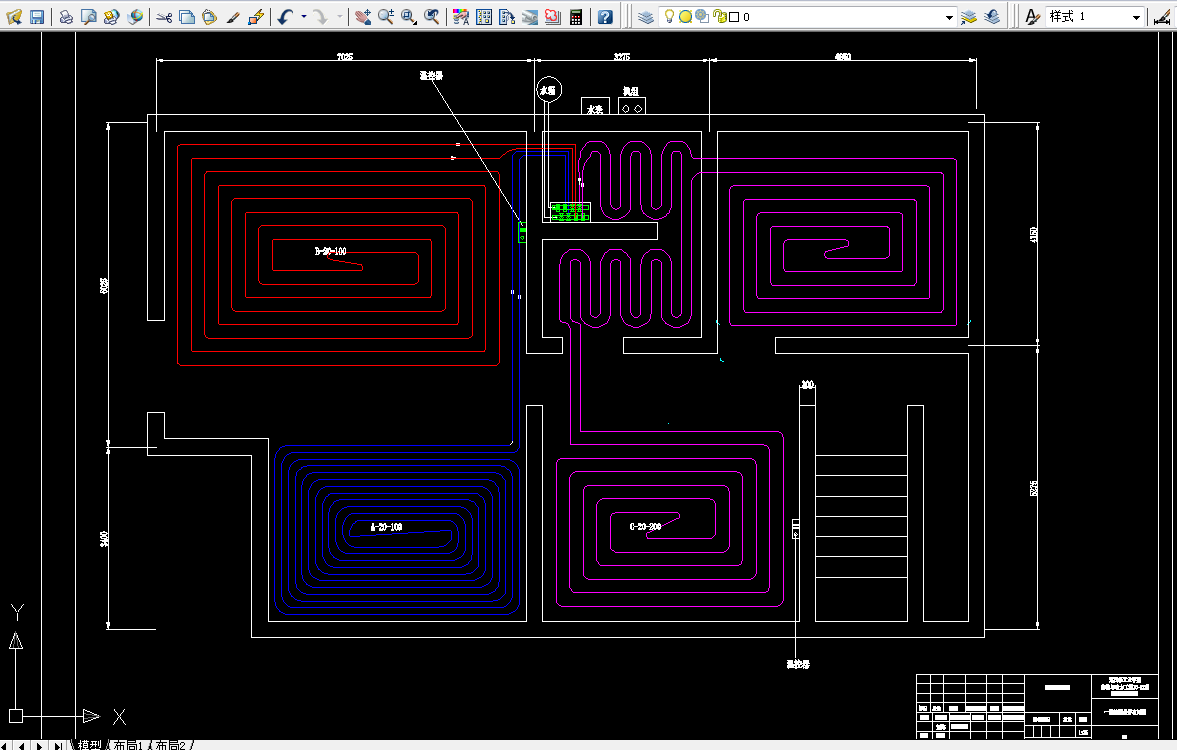Toggle layer 0 freeze sun icon
This screenshot has width=1177, height=750.
tap(685, 17)
